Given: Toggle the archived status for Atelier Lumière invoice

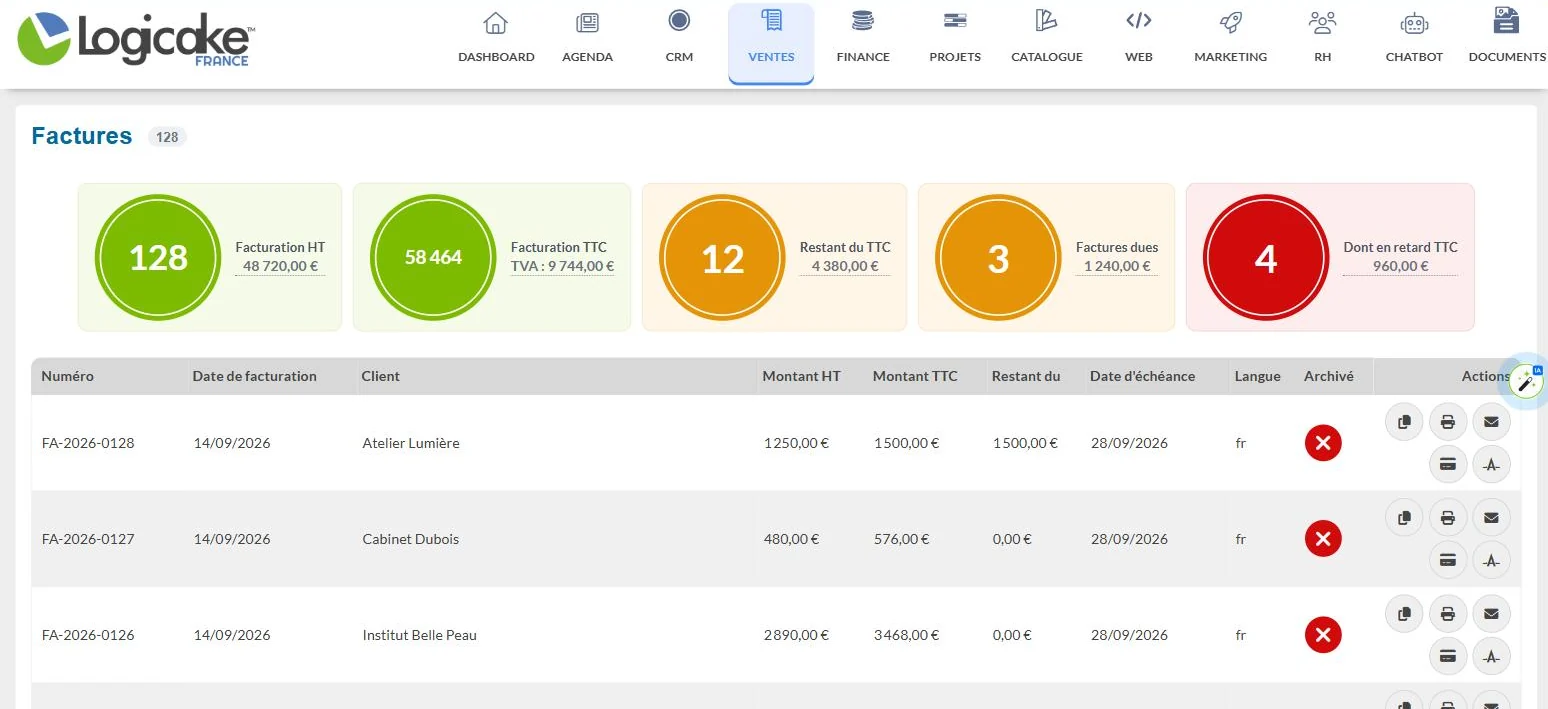Looking at the screenshot, I should pyautogui.click(x=1323, y=443).
